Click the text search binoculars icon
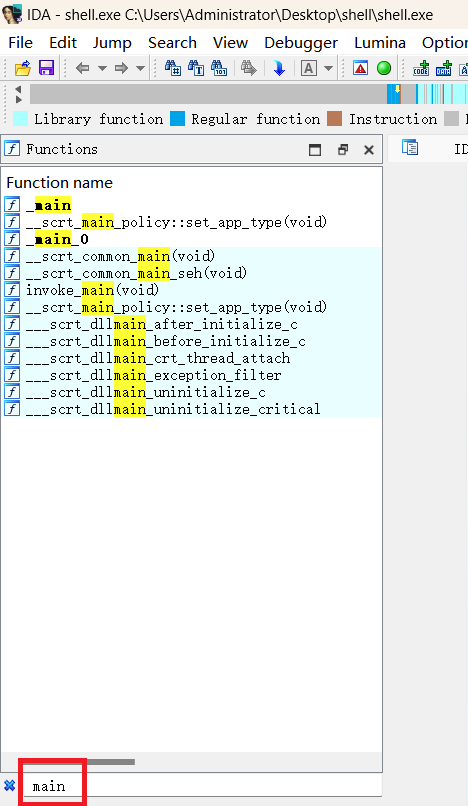468x806 pixels. (x=195, y=68)
